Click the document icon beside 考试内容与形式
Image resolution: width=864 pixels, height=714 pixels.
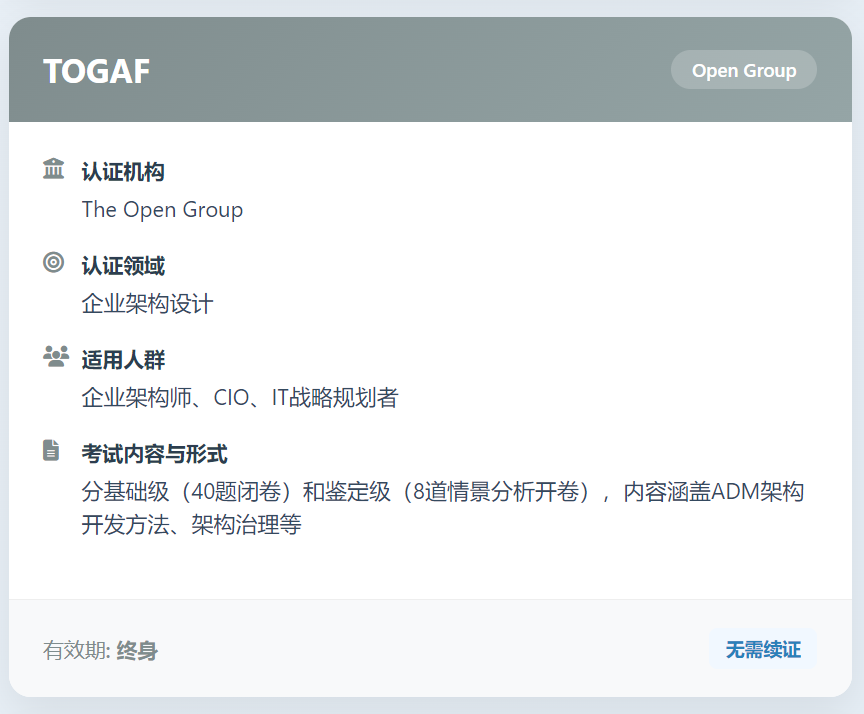pyautogui.click(x=52, y=450)
